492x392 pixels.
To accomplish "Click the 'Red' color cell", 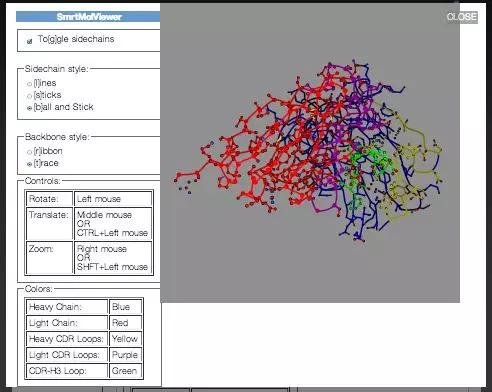I will [x=126, y=323].
